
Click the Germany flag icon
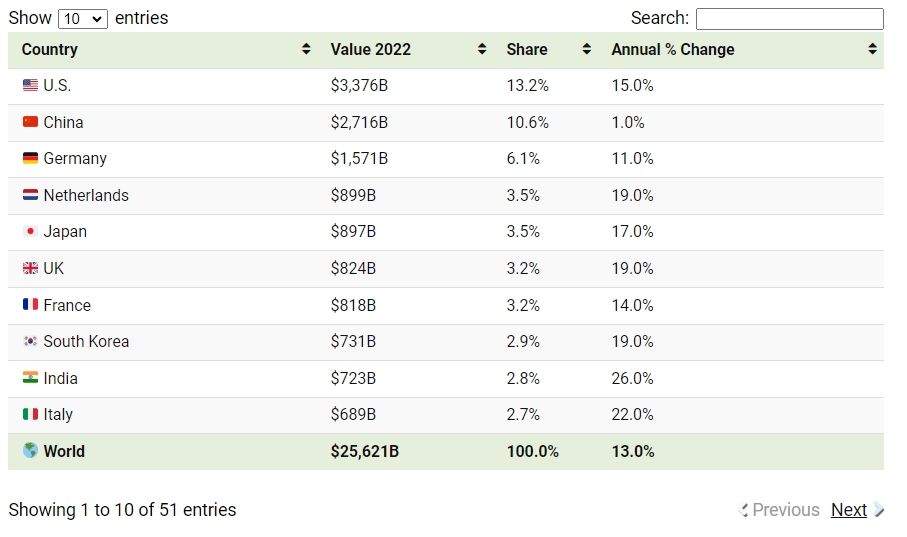[x=30, y=158]
